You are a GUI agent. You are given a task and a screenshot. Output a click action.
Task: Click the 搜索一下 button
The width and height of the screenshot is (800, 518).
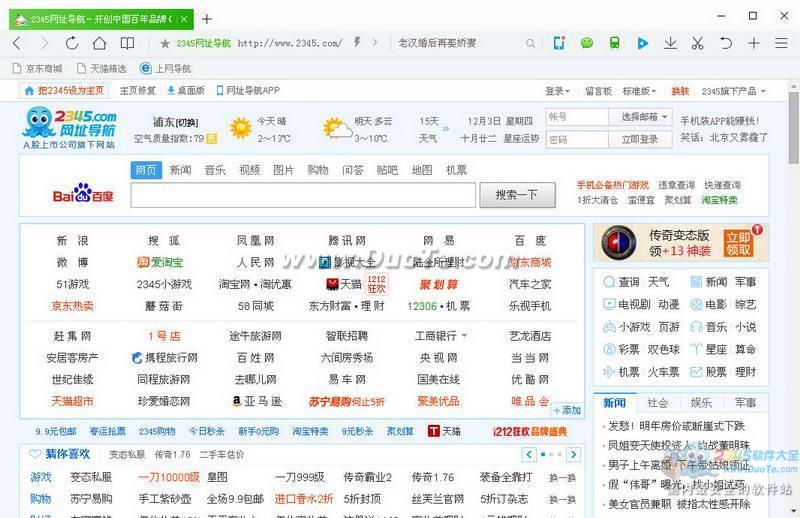517,195
